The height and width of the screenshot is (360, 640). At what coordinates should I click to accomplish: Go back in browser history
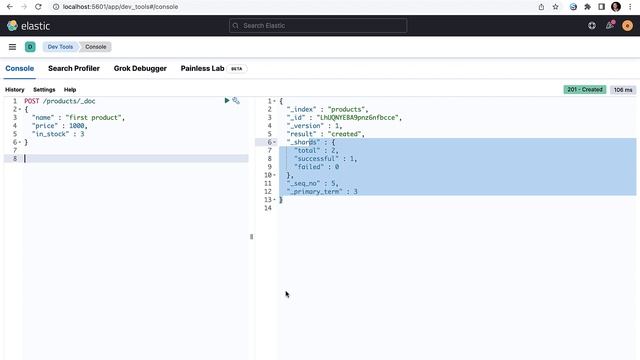[10, 7]
